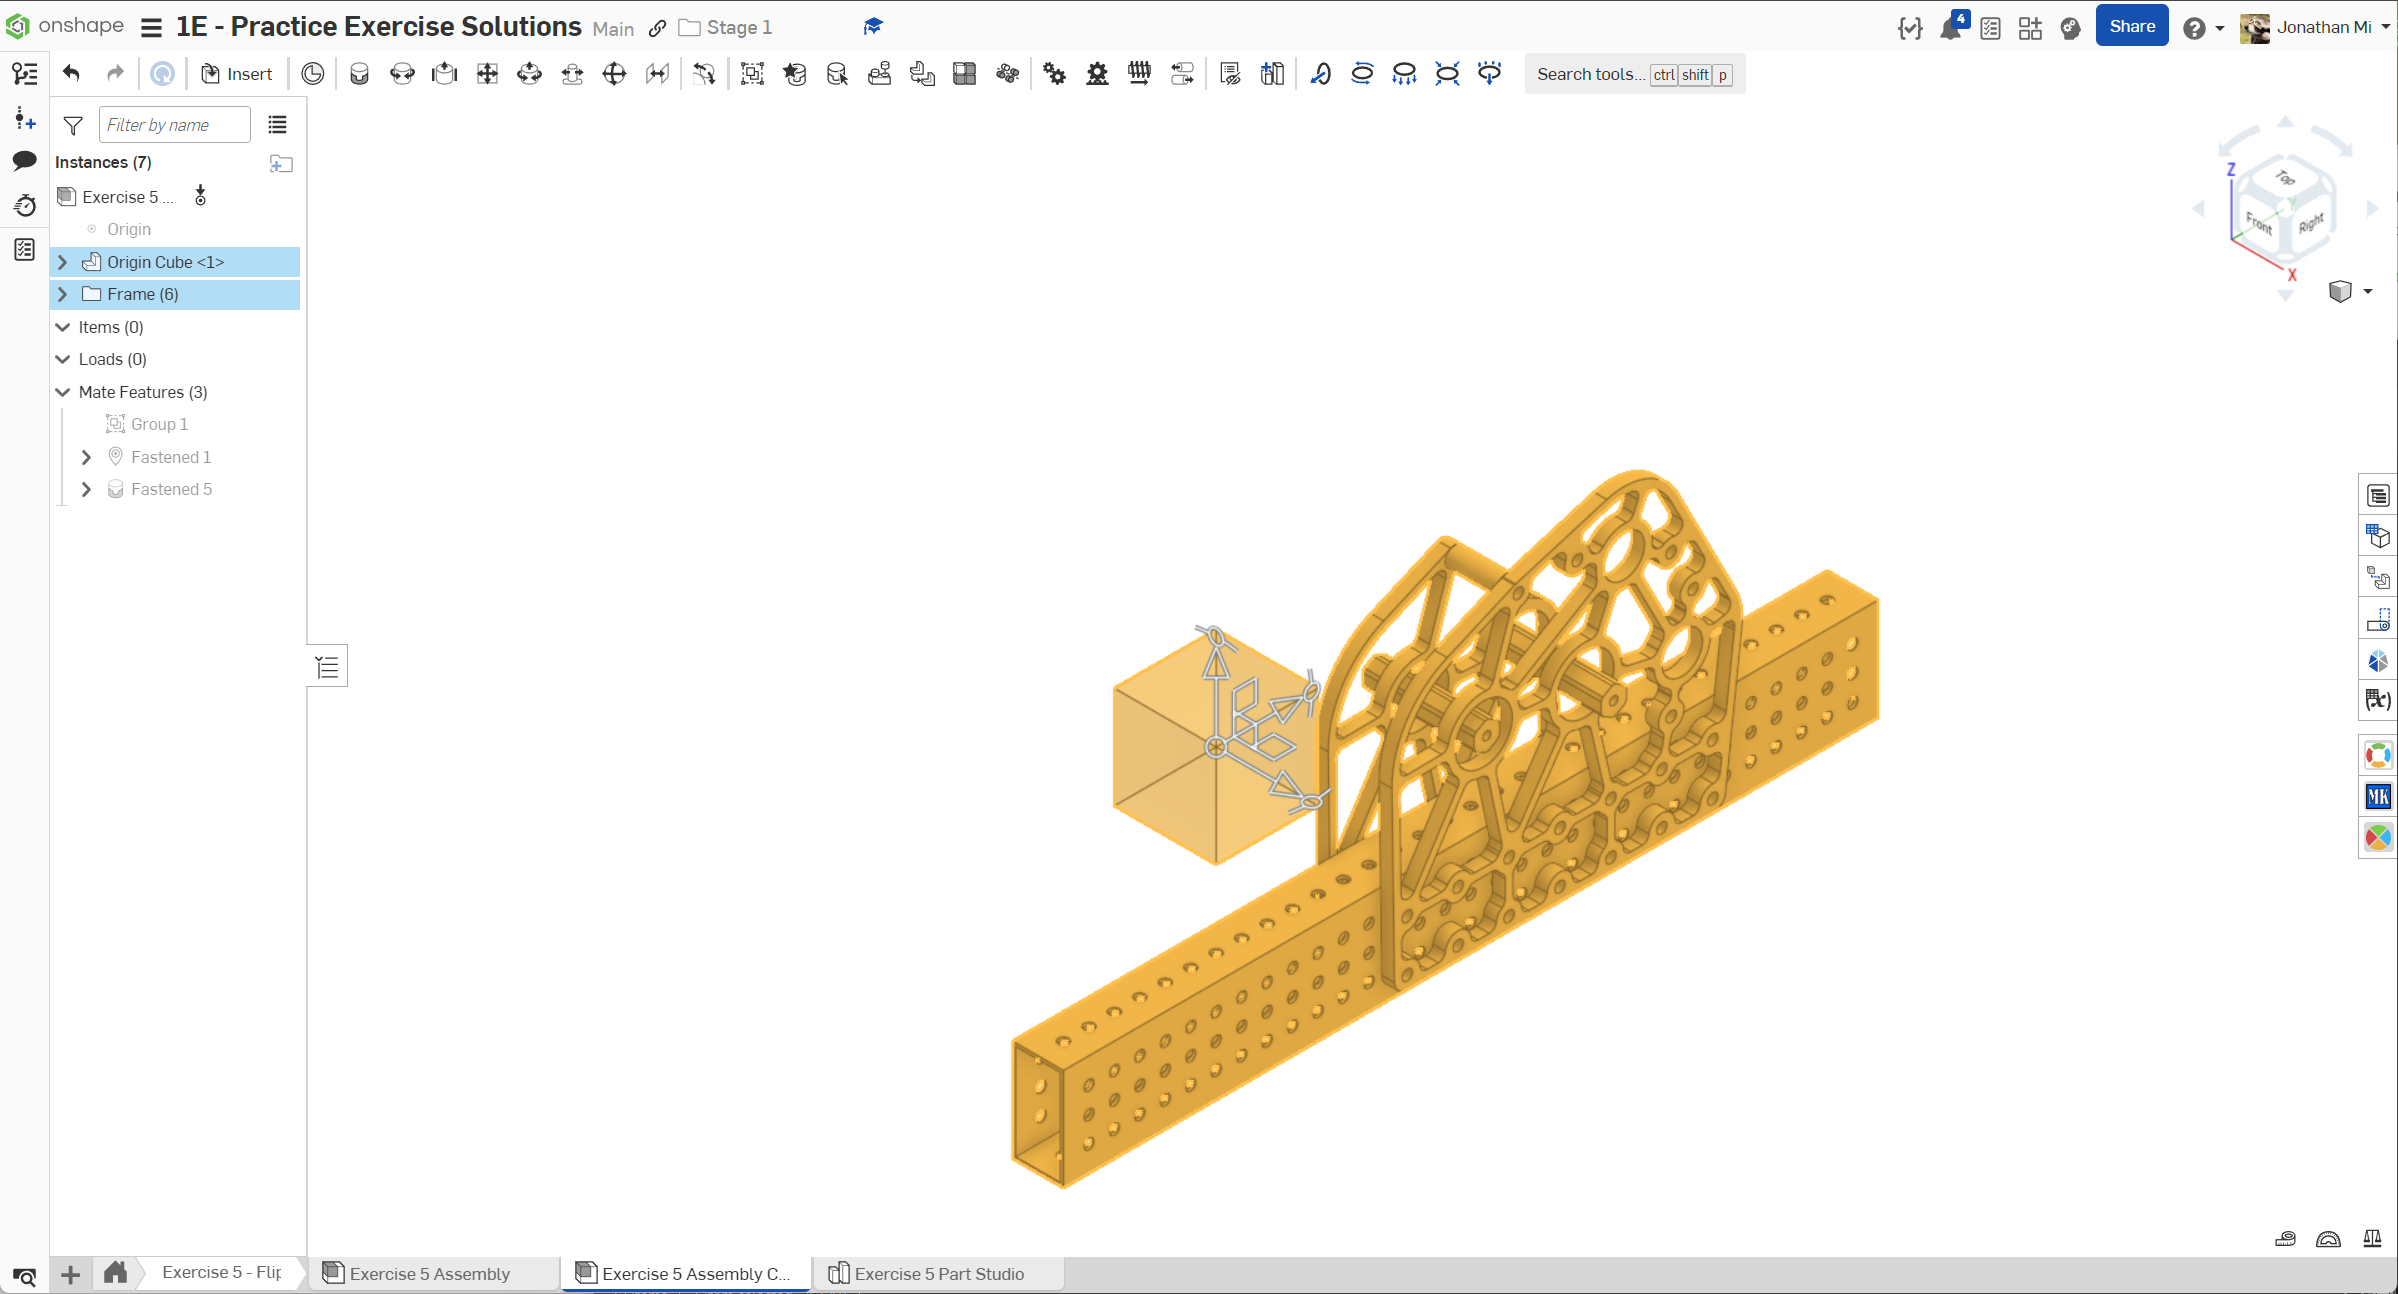
Task: Toggle the filter funnel icon
Action: pos(73,125)
